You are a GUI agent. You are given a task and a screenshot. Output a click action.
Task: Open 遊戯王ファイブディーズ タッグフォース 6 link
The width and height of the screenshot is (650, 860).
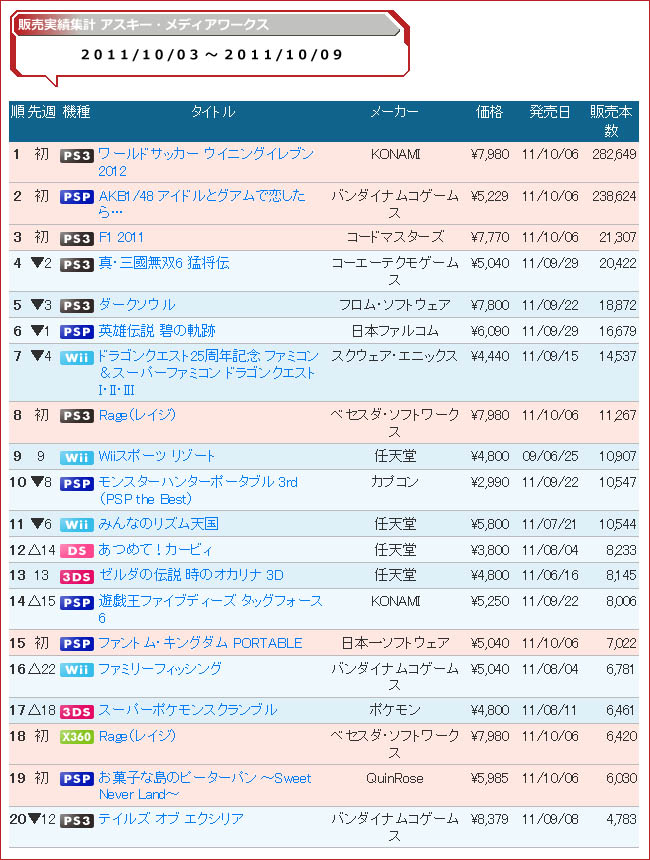coord(211,609)
